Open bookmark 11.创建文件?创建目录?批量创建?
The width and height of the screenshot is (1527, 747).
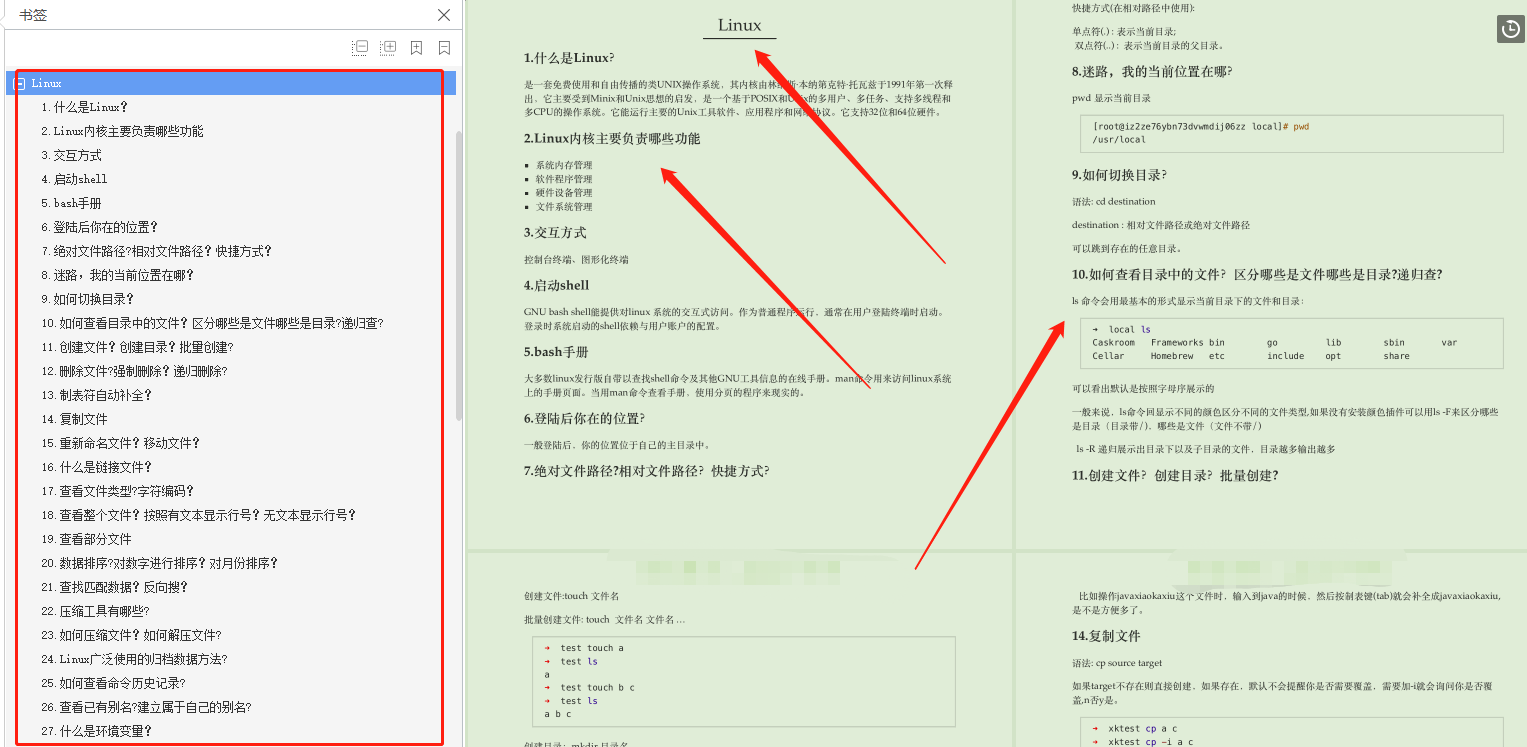(137, 347)
